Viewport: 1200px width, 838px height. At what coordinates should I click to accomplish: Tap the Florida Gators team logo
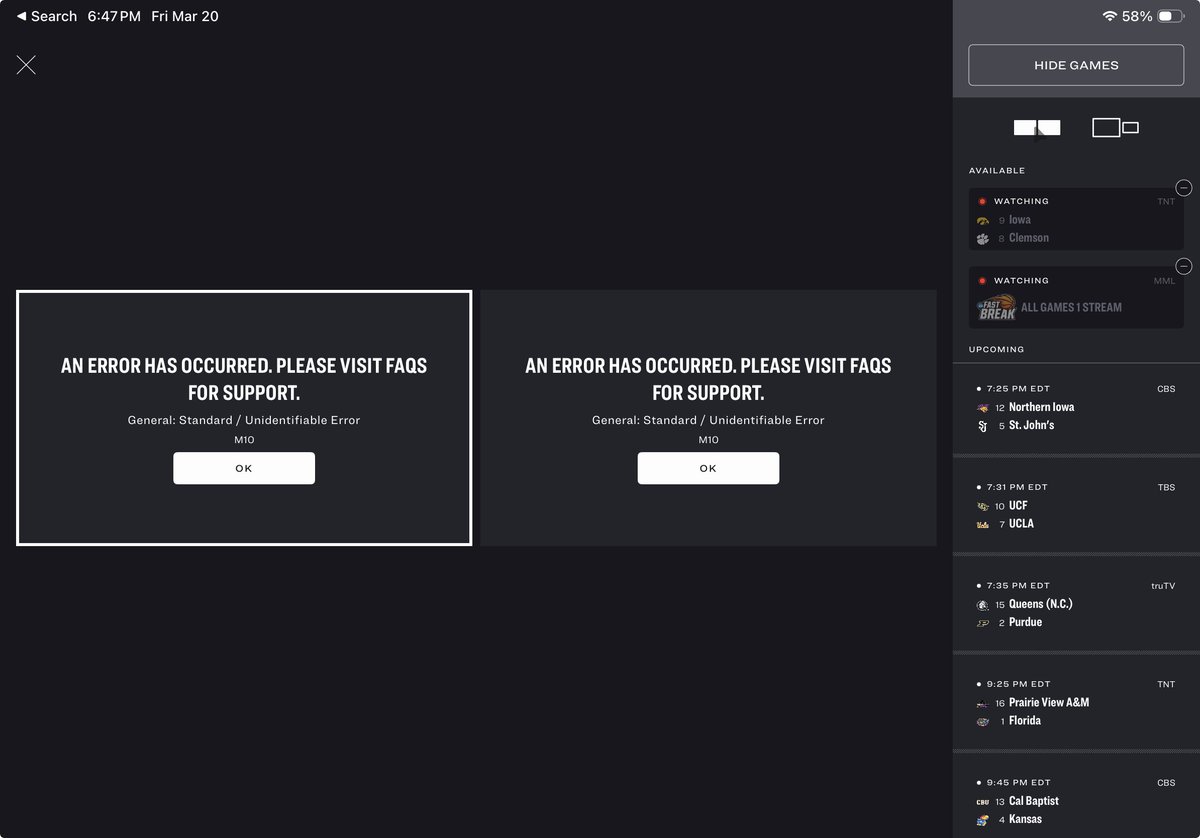coord(982,721)
